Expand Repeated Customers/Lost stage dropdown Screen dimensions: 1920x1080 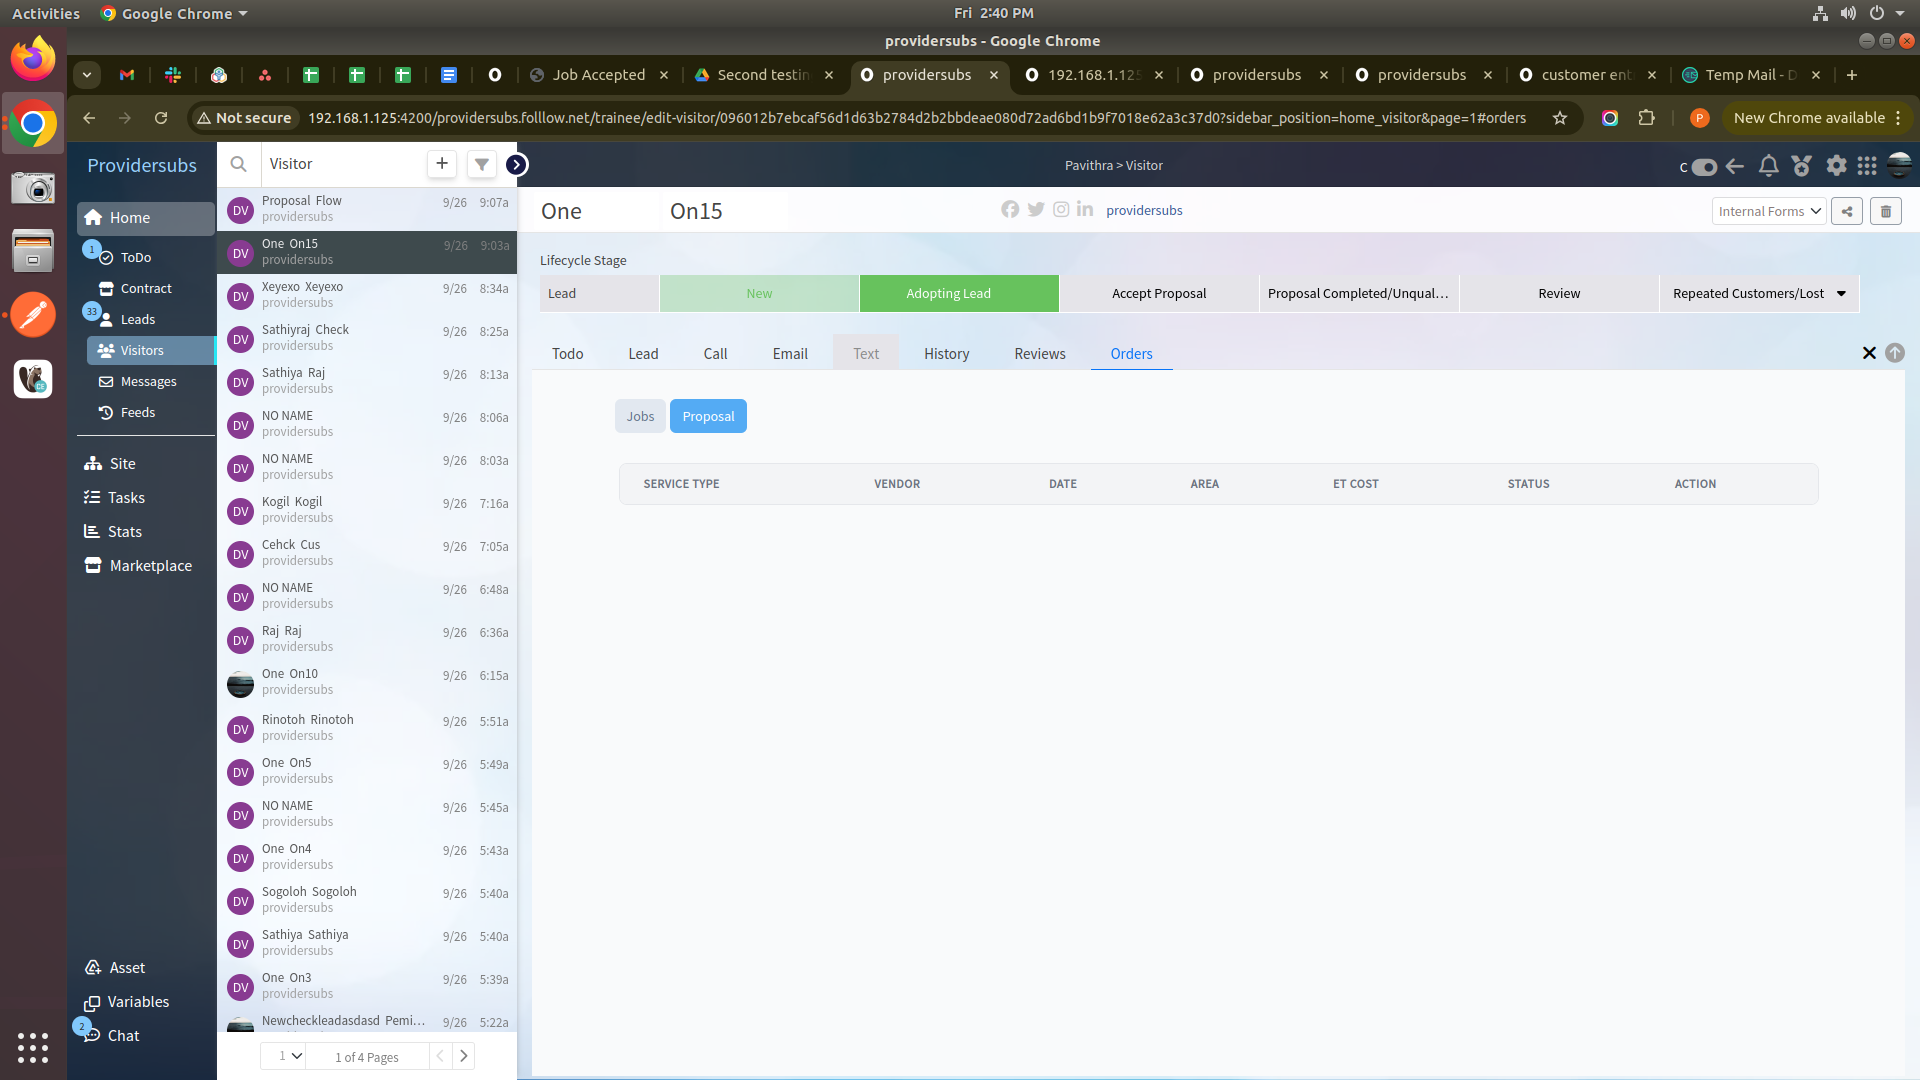1841,294
